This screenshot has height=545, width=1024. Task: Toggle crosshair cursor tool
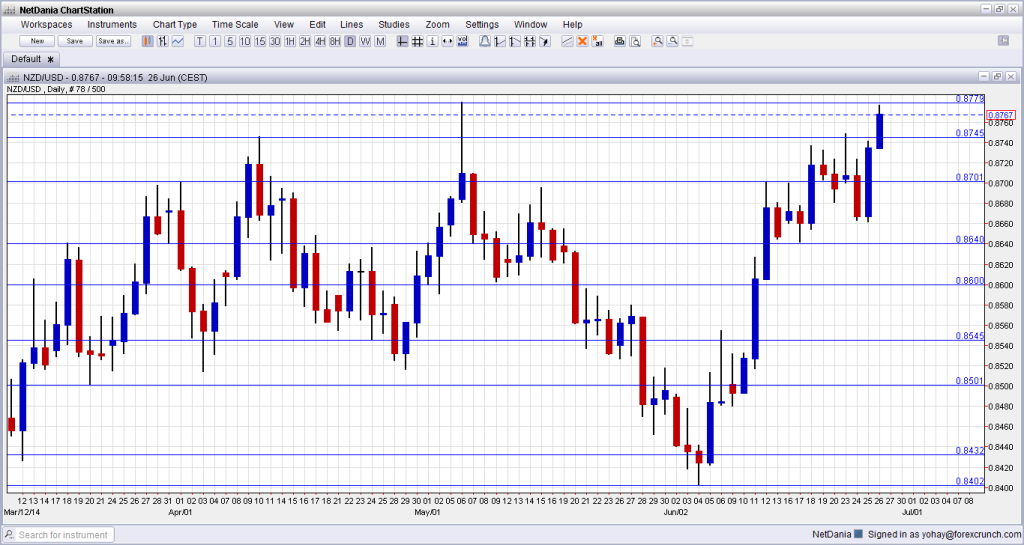click(x=402, y=41)
